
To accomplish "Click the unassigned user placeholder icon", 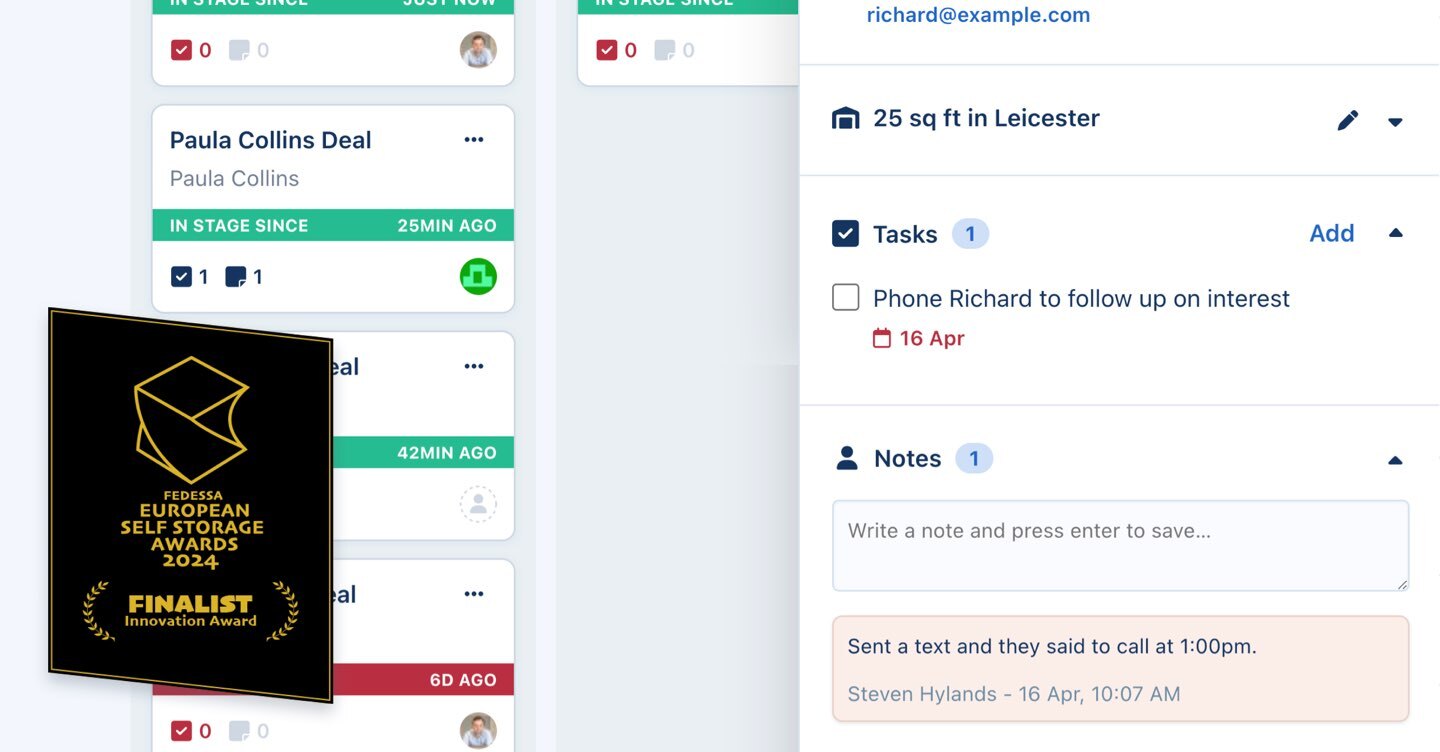I will [x=478, y=504].
